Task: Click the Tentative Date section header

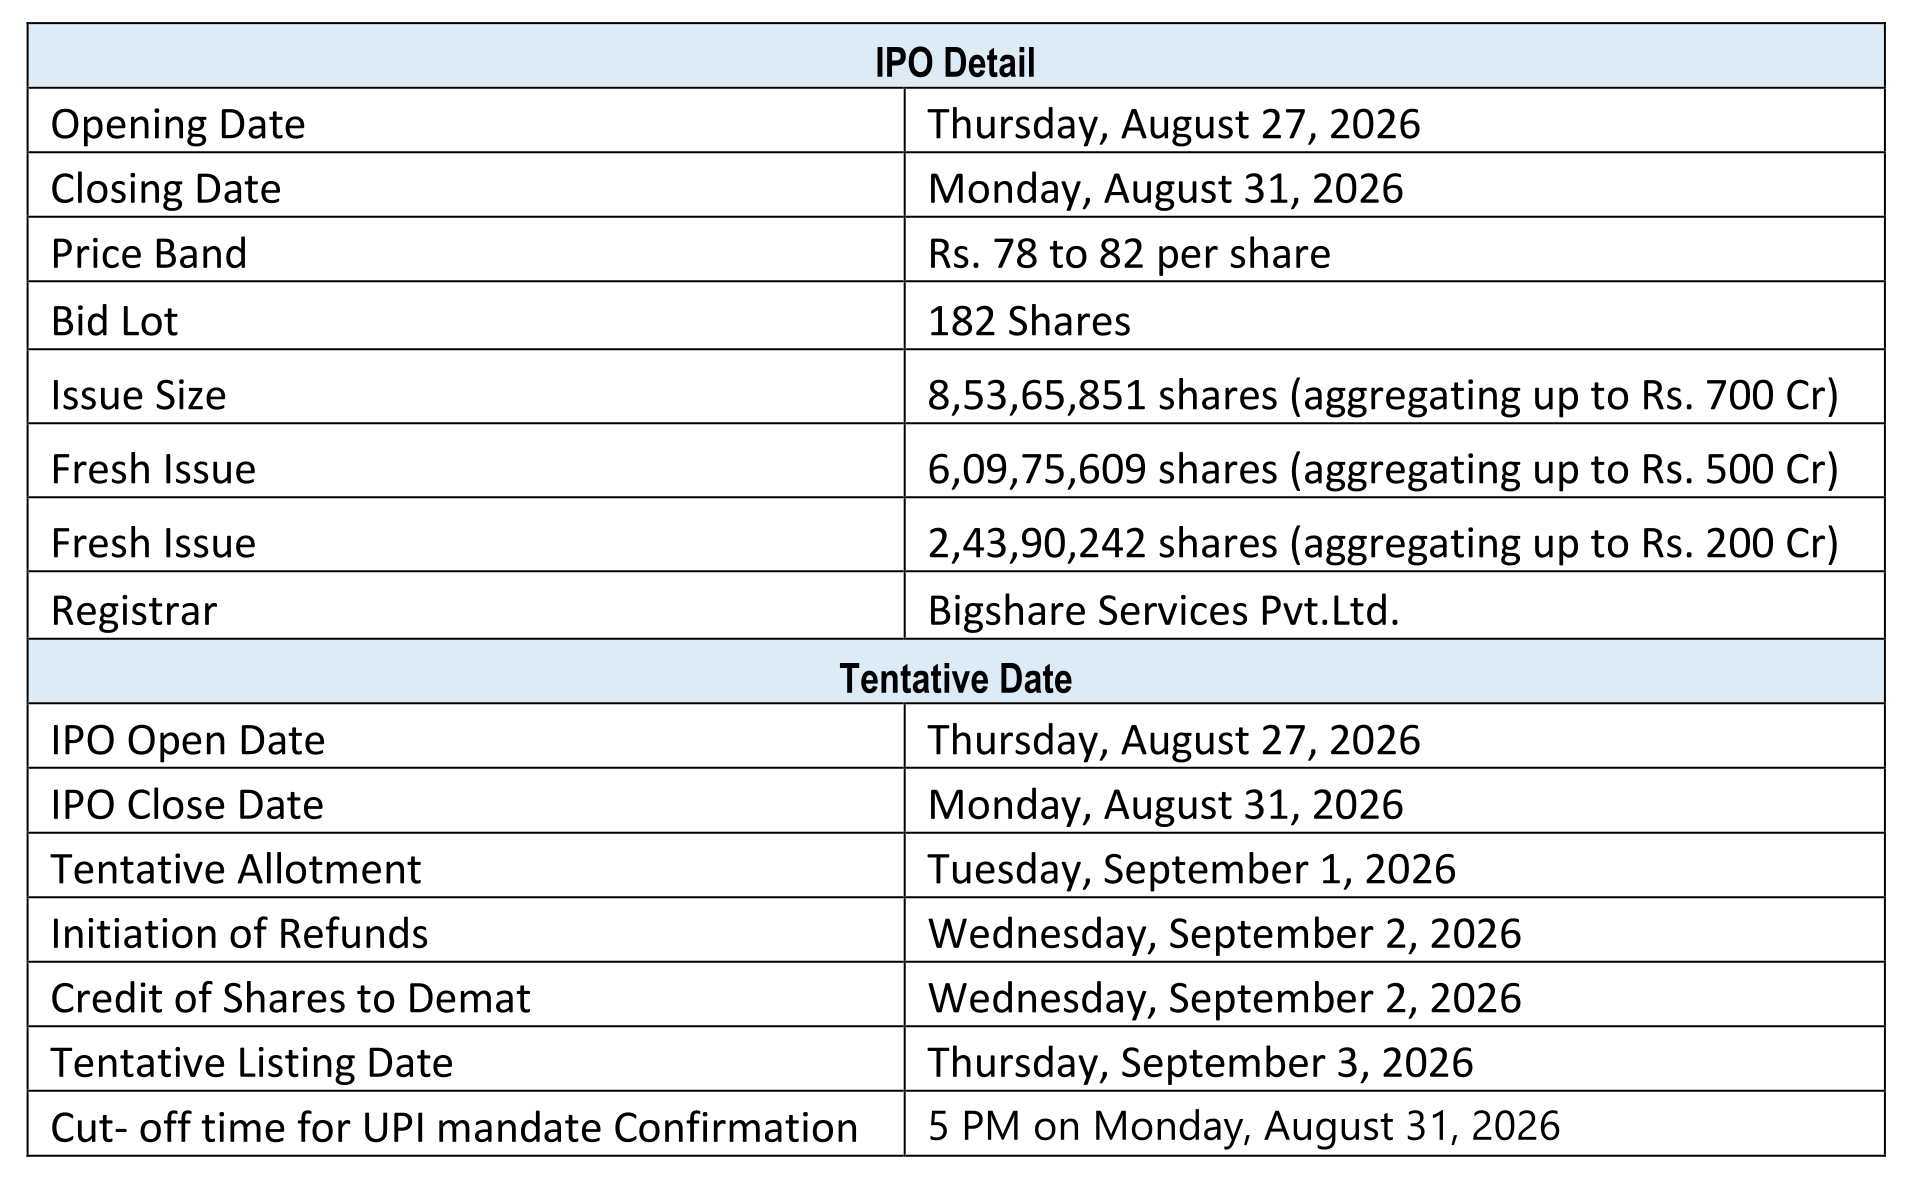Action: (x=955, y=672)
